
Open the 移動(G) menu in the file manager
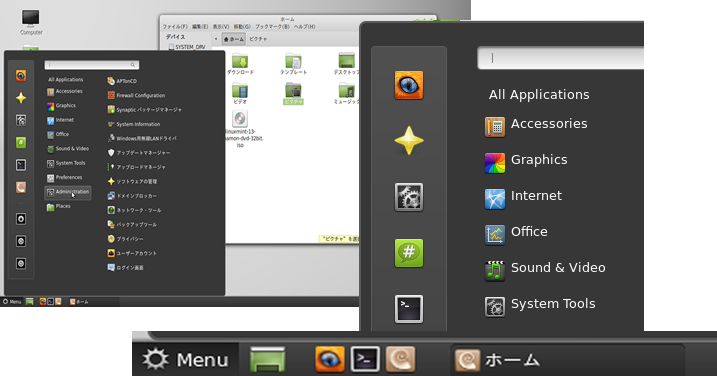pos(242,27)
